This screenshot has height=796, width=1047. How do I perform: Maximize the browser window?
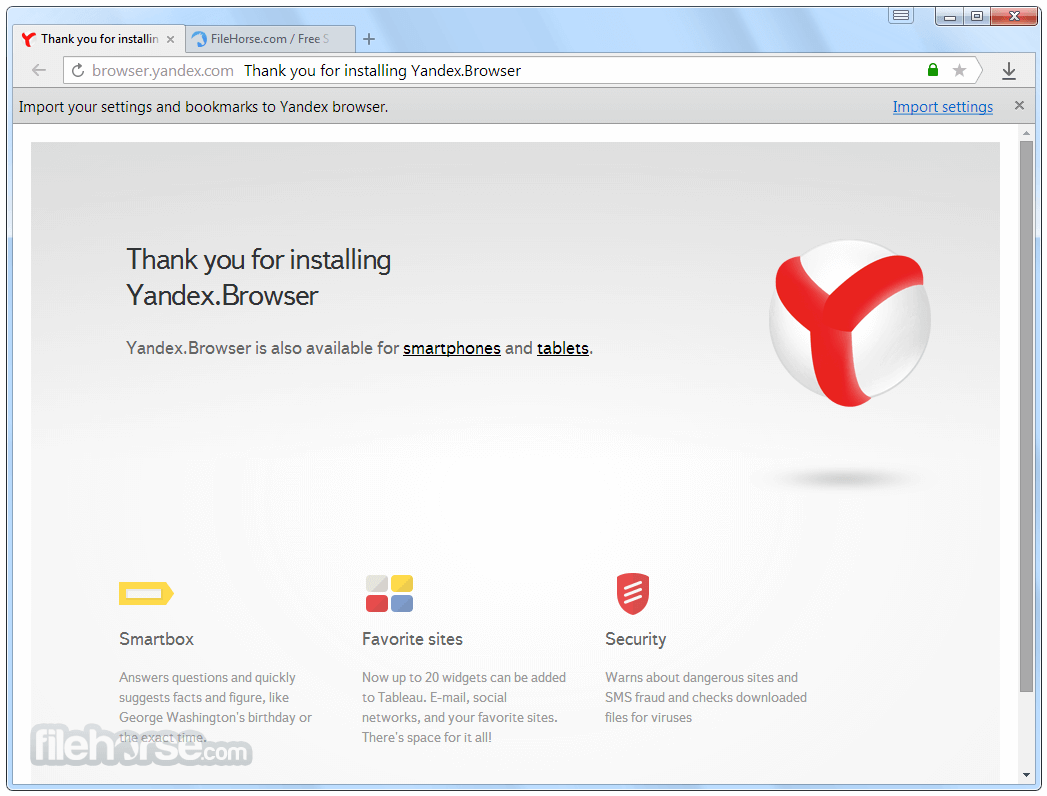977,16
